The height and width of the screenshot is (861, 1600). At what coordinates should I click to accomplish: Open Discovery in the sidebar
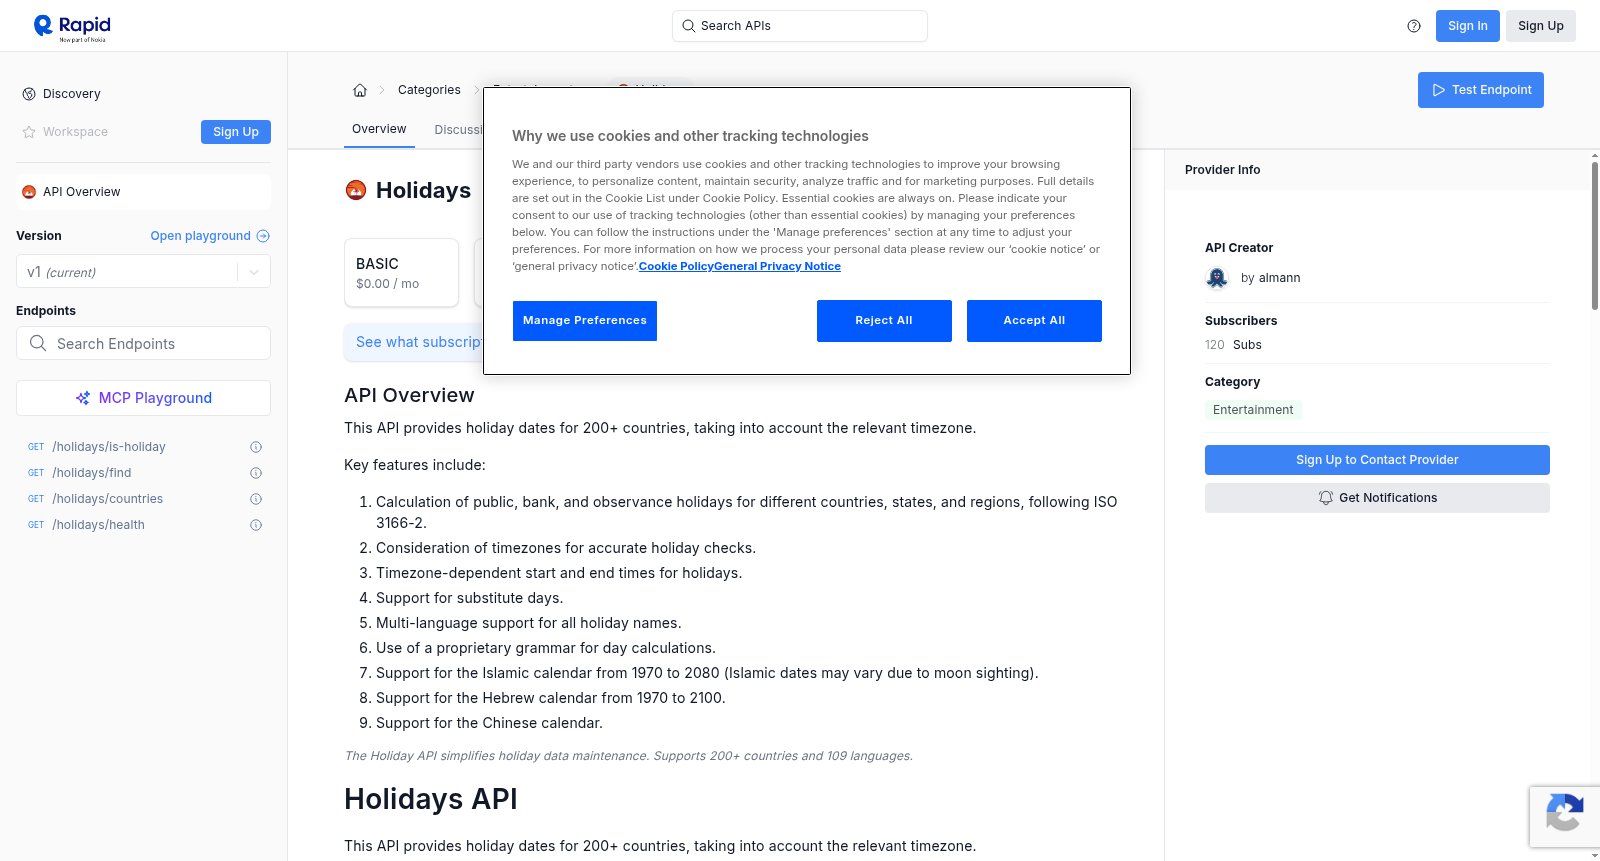pyautogui.click(x=71, y=94)
